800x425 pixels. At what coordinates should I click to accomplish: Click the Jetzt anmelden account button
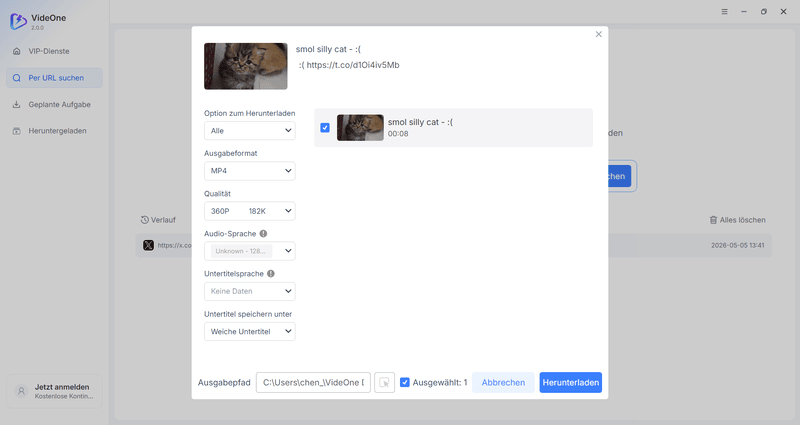click(x=54, y=391)
